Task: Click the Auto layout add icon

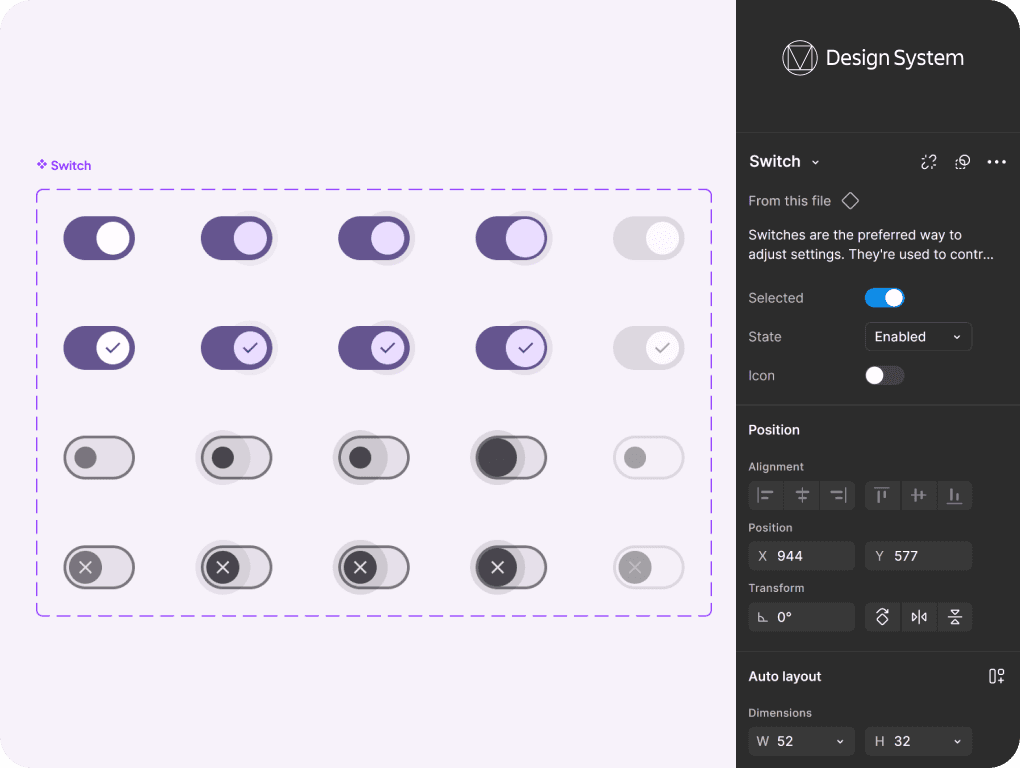Action: coord(997,676)
